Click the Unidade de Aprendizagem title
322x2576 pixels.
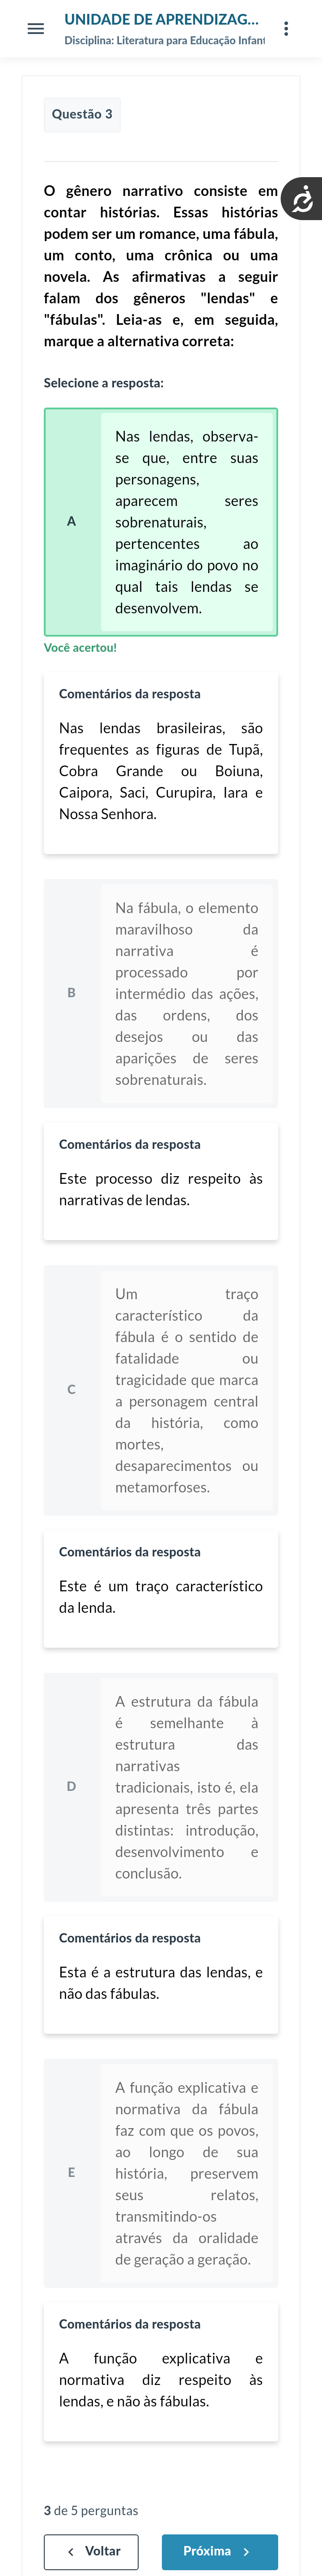click(x=161, y=19)
